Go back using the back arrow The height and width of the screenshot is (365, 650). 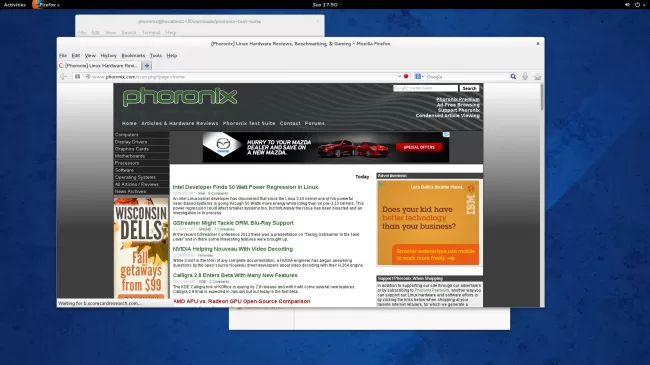[64, 77]
